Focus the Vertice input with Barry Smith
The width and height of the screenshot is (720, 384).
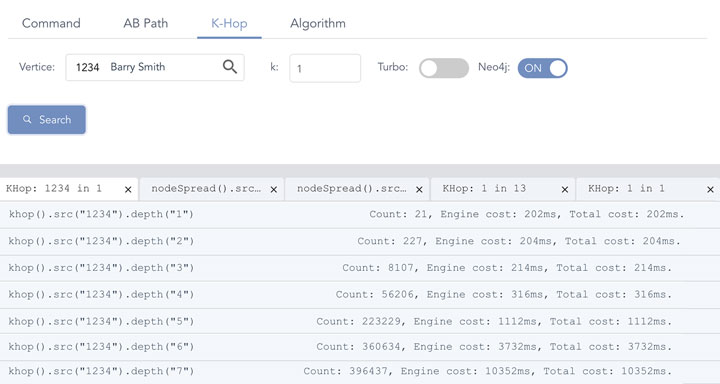tap(155, 68)
